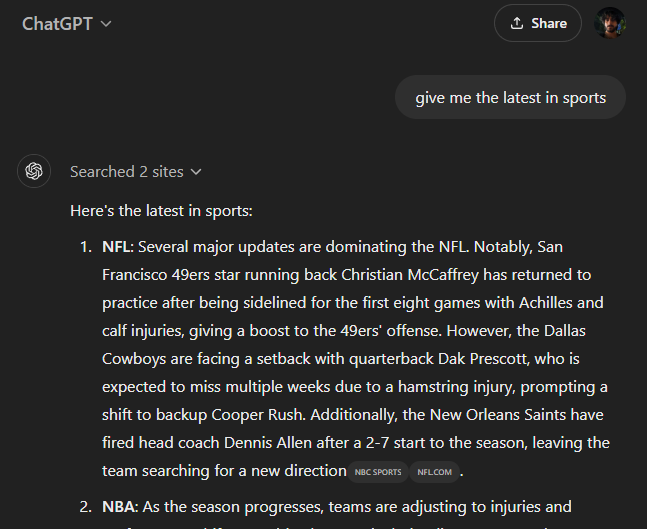Click the ChatGPT logo beside the response
Image resolution: width=647 pixels, height=529 pixels.
click(34, 171)
